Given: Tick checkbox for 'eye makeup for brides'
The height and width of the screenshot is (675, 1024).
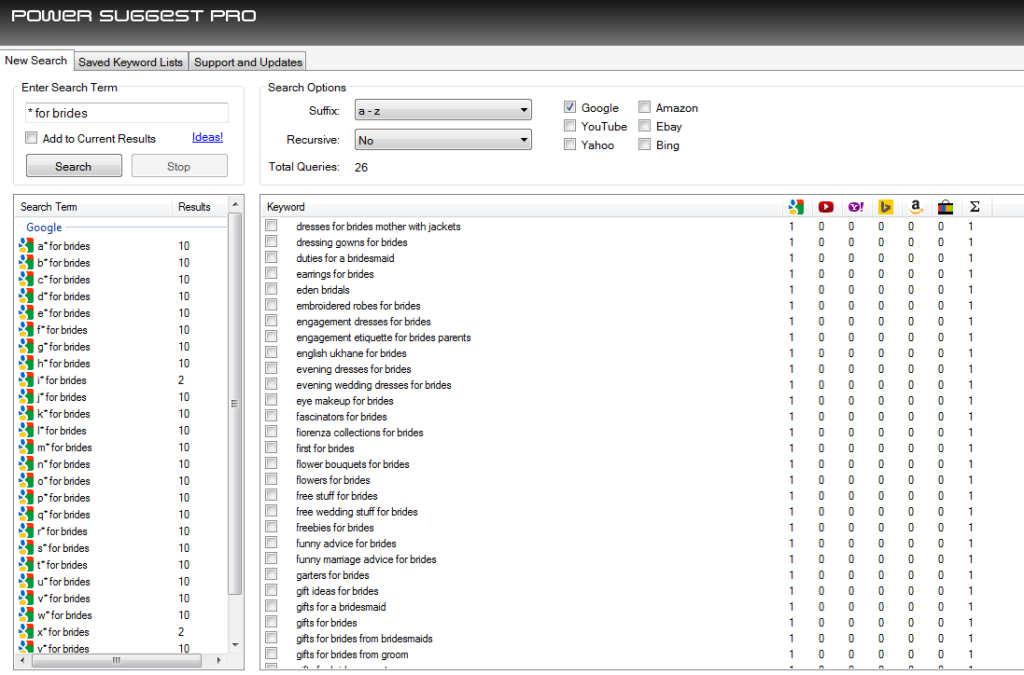Looking at the screenshot, I should (271, 400).
